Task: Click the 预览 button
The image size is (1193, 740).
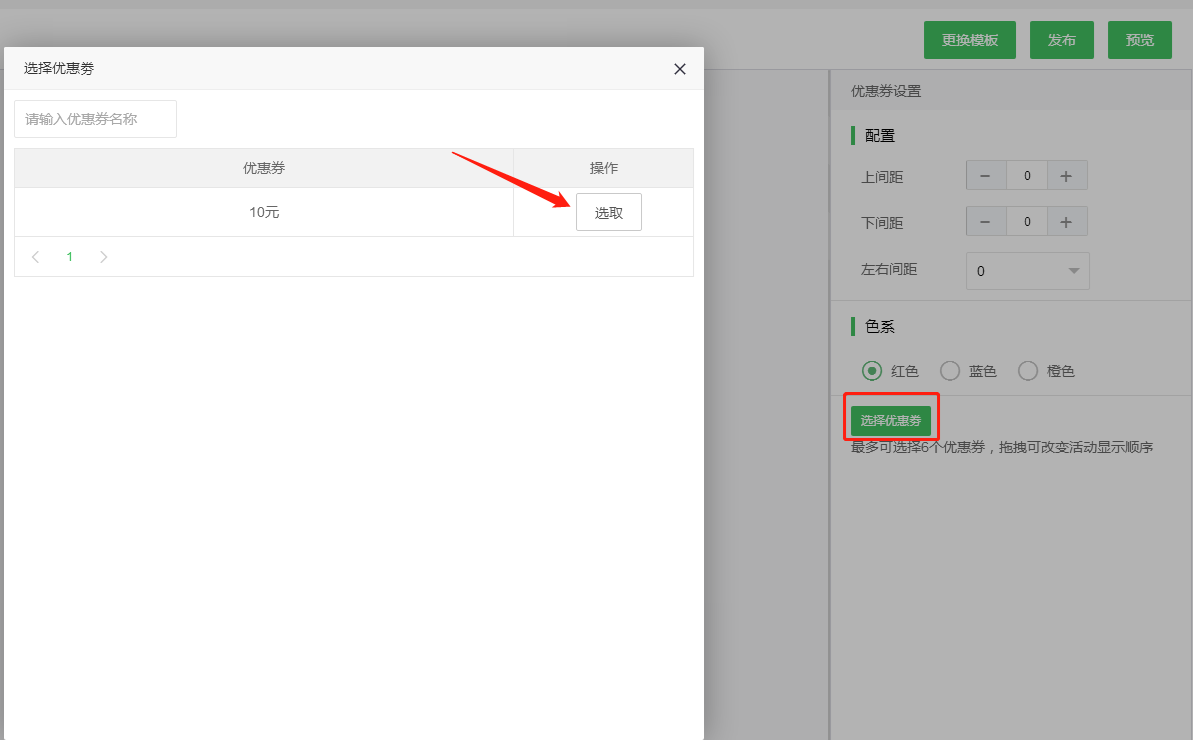Action: click(x=1139, y=40)
